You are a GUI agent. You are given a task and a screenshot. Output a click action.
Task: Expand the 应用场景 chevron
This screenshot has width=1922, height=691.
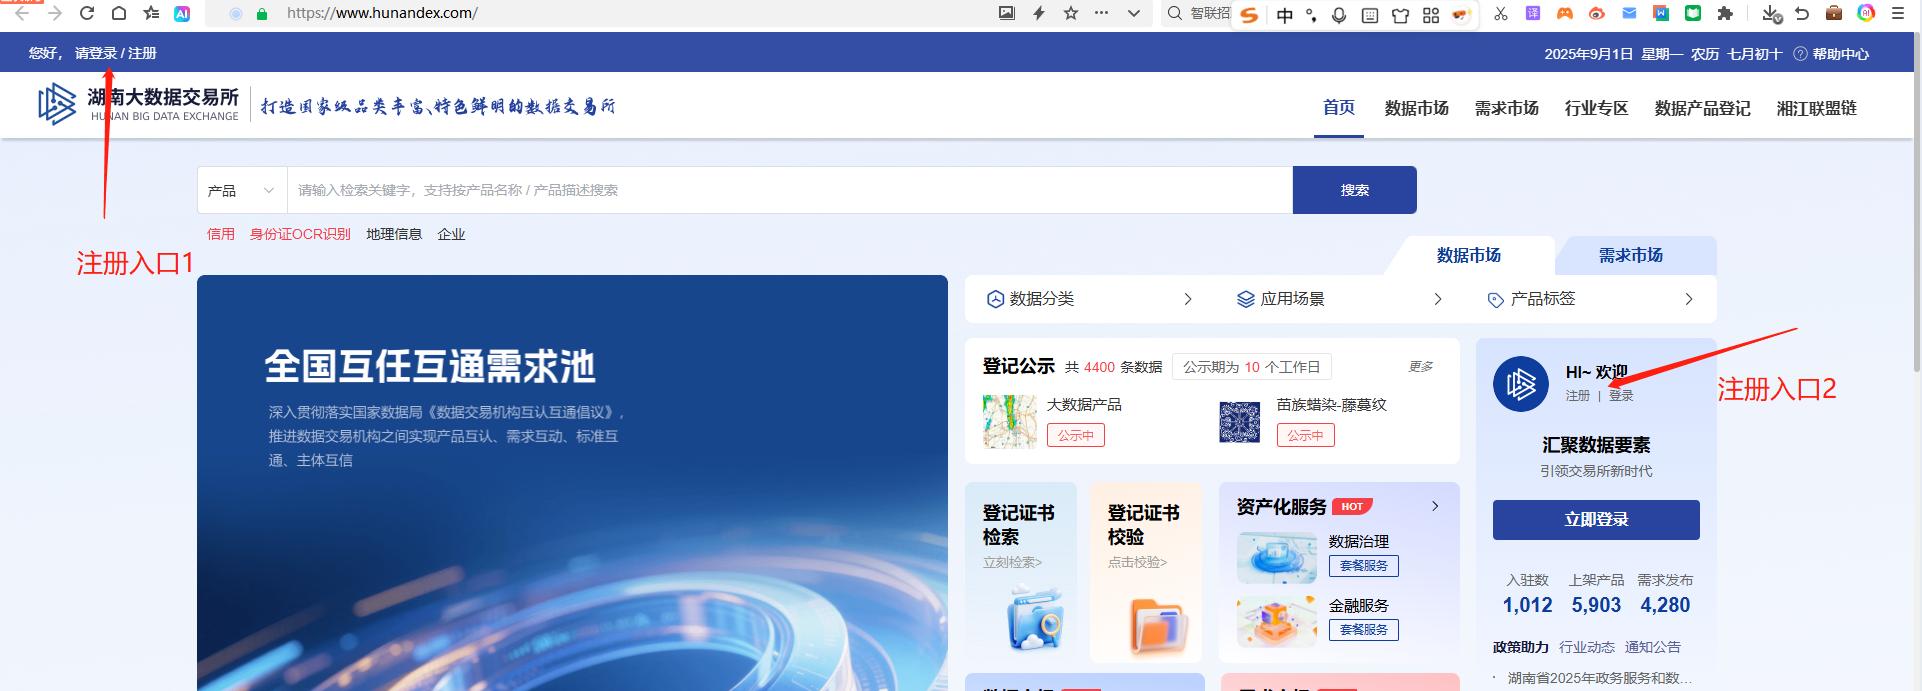(x=1437, y=299)
